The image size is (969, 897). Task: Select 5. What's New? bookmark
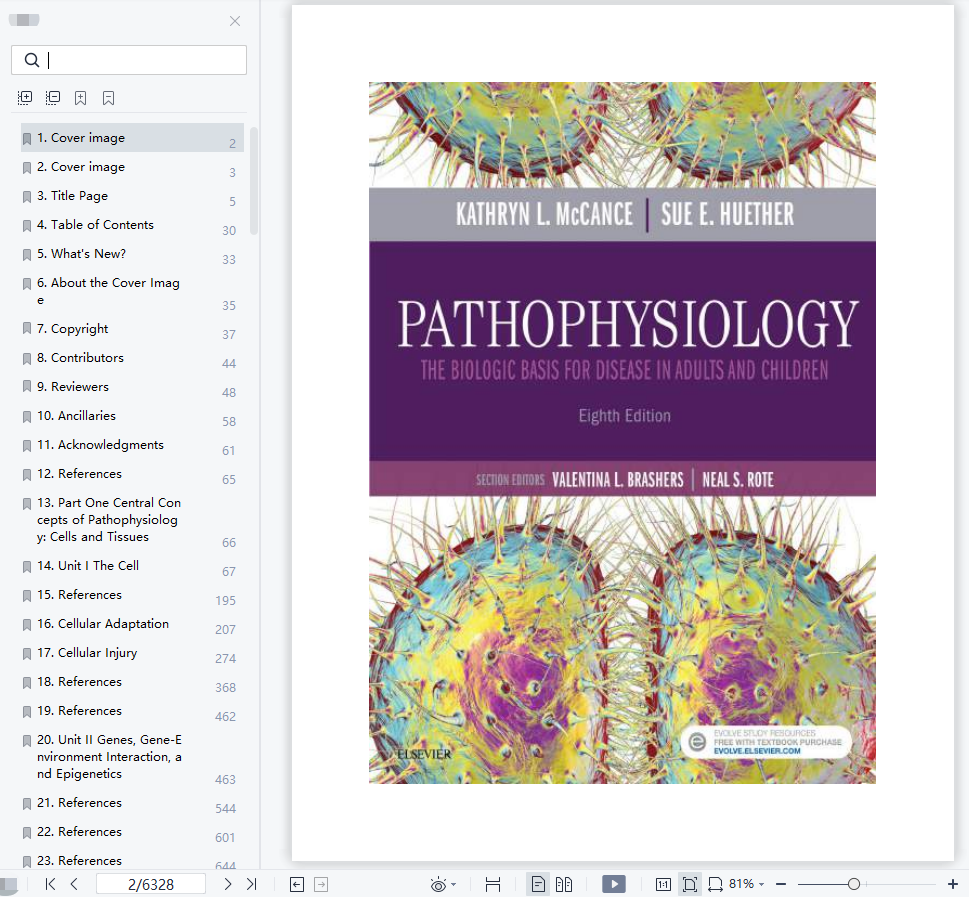coord(132,254)
